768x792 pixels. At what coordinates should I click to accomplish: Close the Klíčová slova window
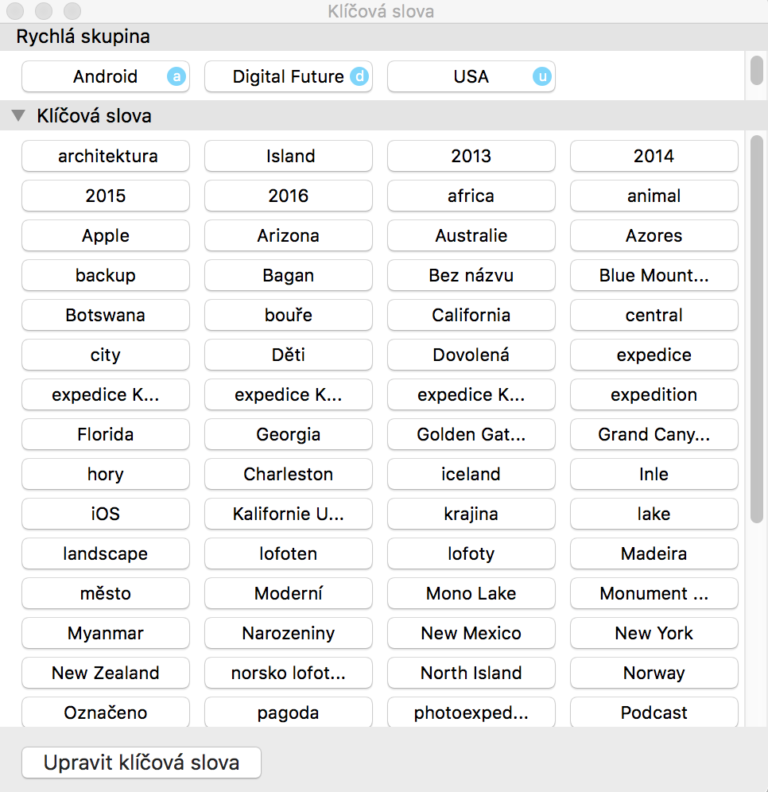[17, 12]
